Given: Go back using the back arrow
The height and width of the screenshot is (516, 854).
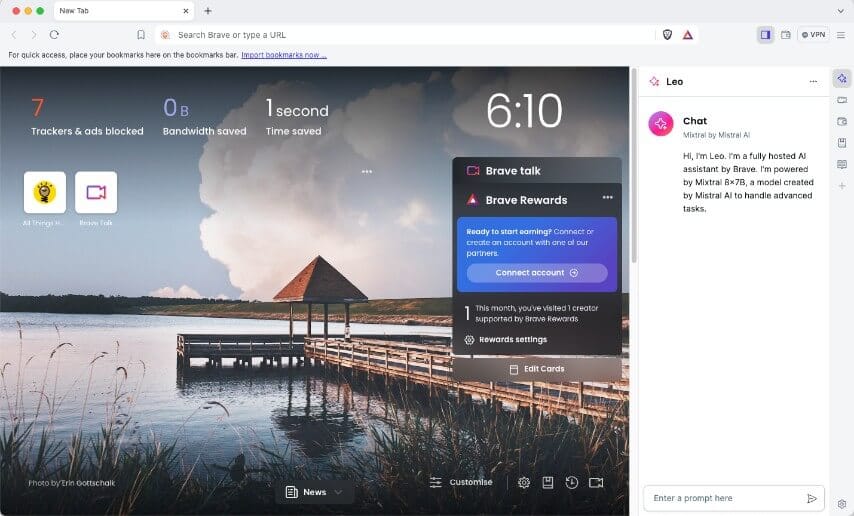Looking at the screenshot, I should (x=14, y=35).
